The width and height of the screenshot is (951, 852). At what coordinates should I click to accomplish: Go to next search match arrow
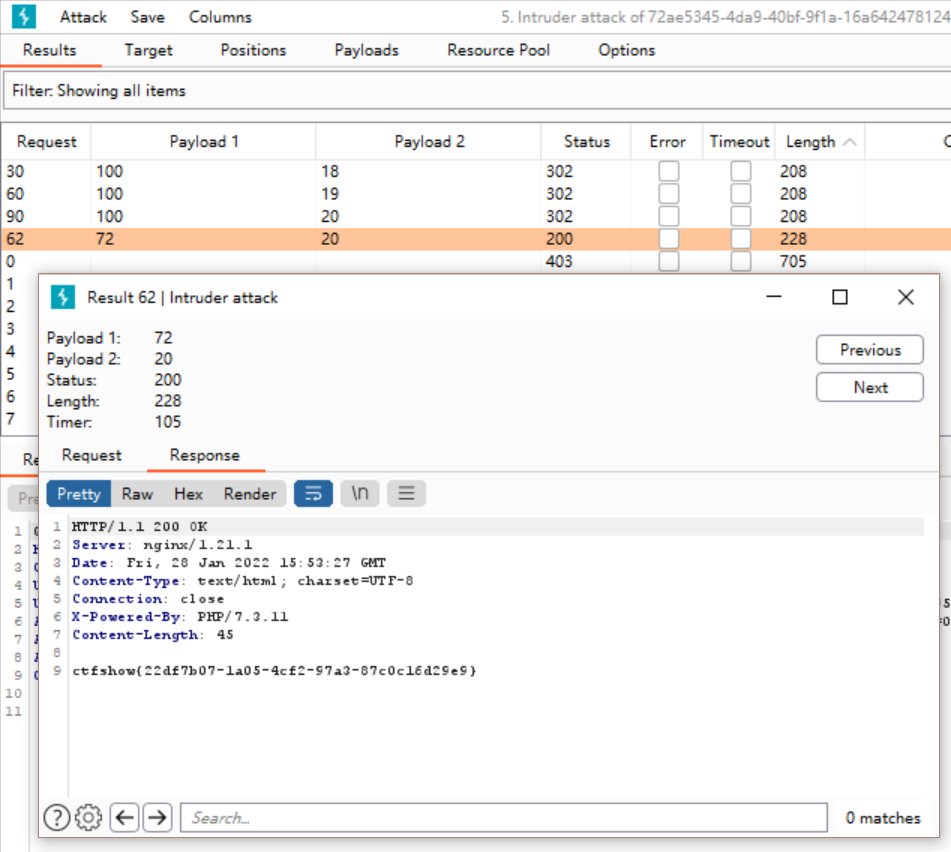point(158,818)
